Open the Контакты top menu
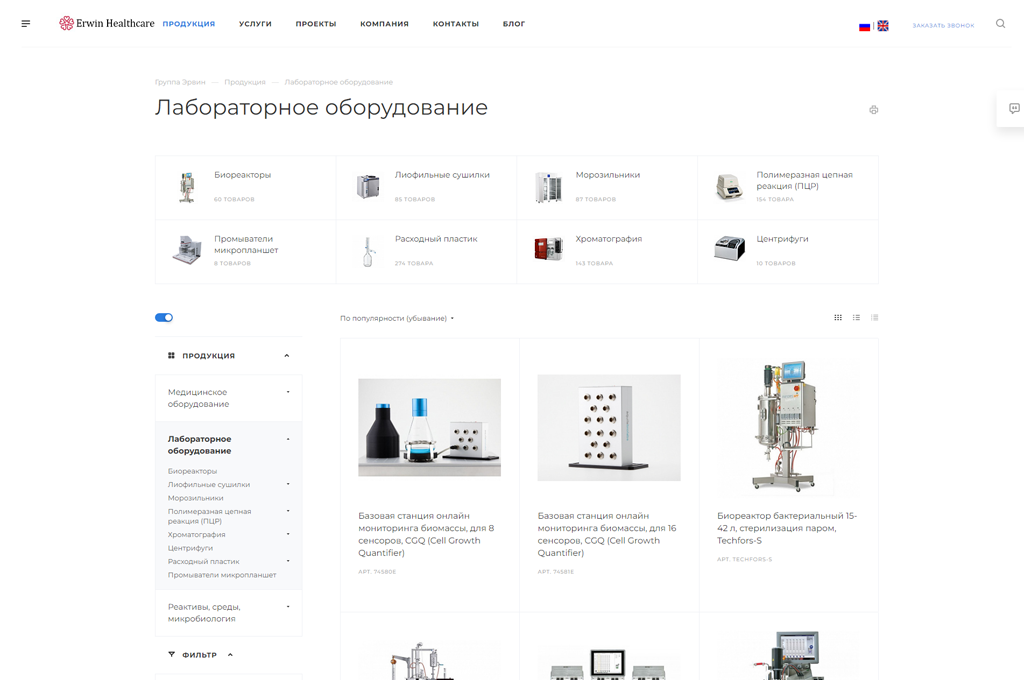 click(x=456, y=24)
